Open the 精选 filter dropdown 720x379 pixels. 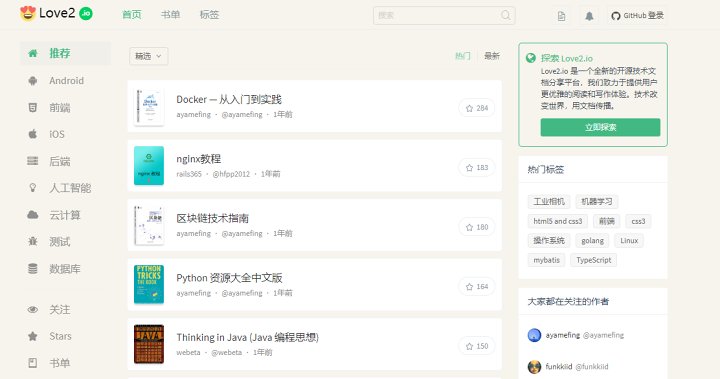148,56
